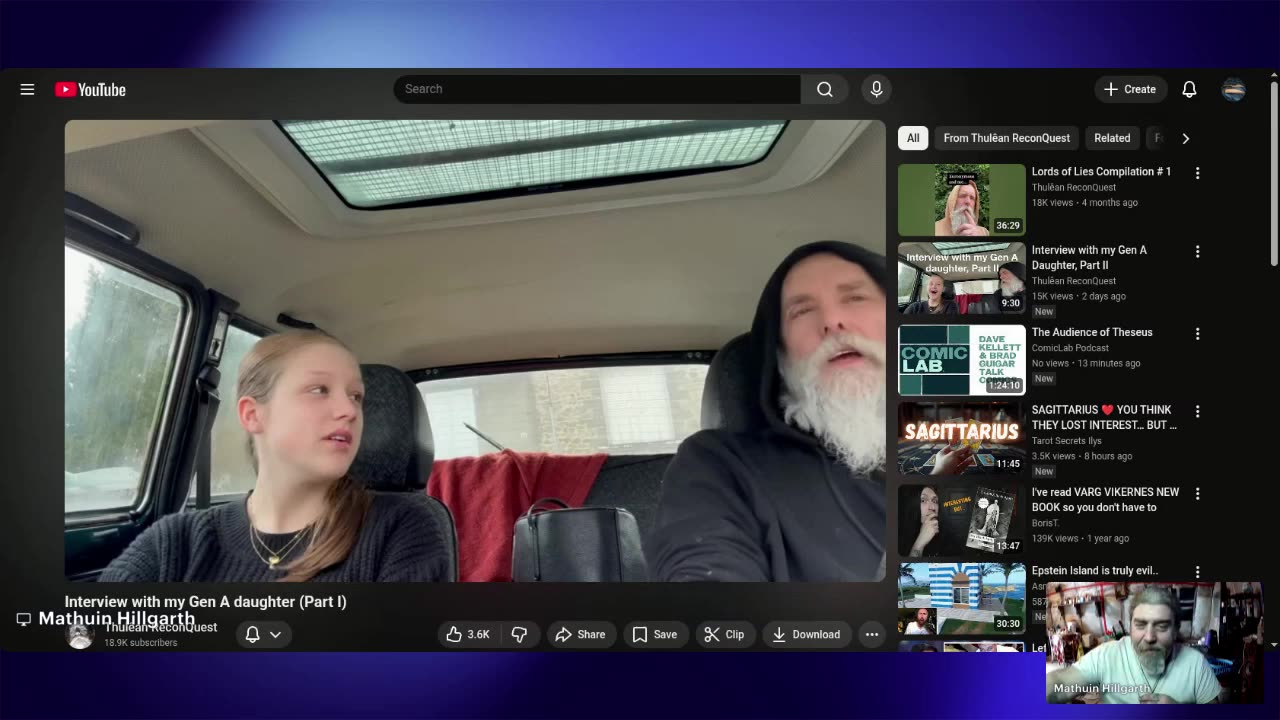Open options for Lords of Lies Compilation video

pos(1197,173)
